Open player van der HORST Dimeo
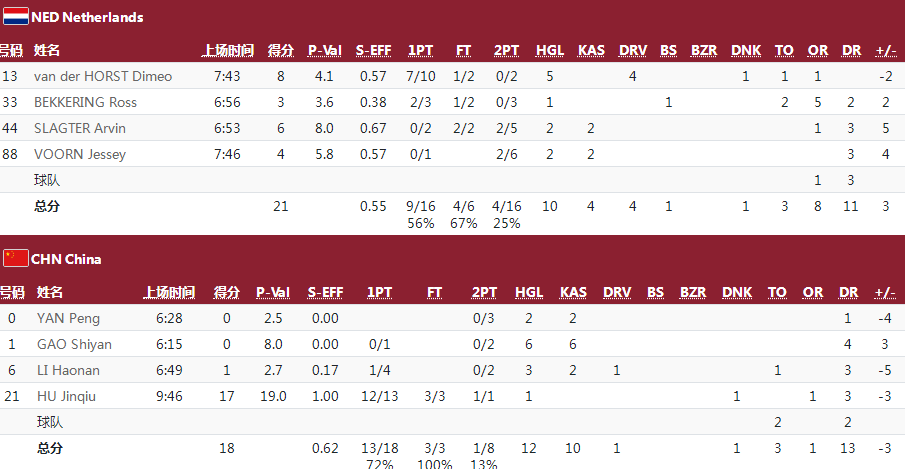906x469 pixels. pyautogui.click(x=103, y=76)
